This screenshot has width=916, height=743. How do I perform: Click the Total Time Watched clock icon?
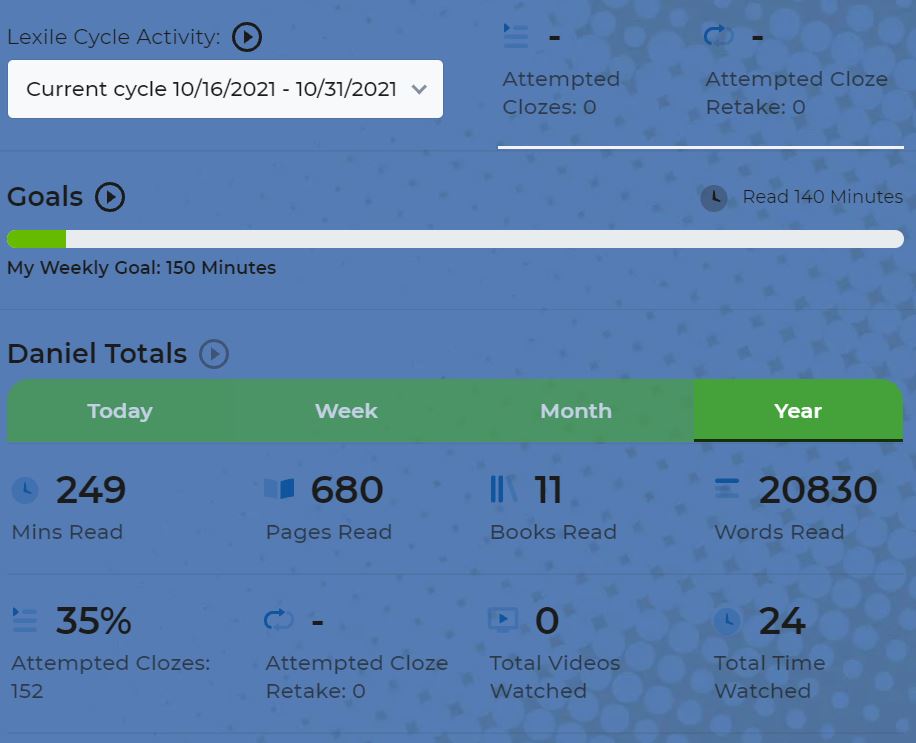pyautogui.click(x=727, y=621)
